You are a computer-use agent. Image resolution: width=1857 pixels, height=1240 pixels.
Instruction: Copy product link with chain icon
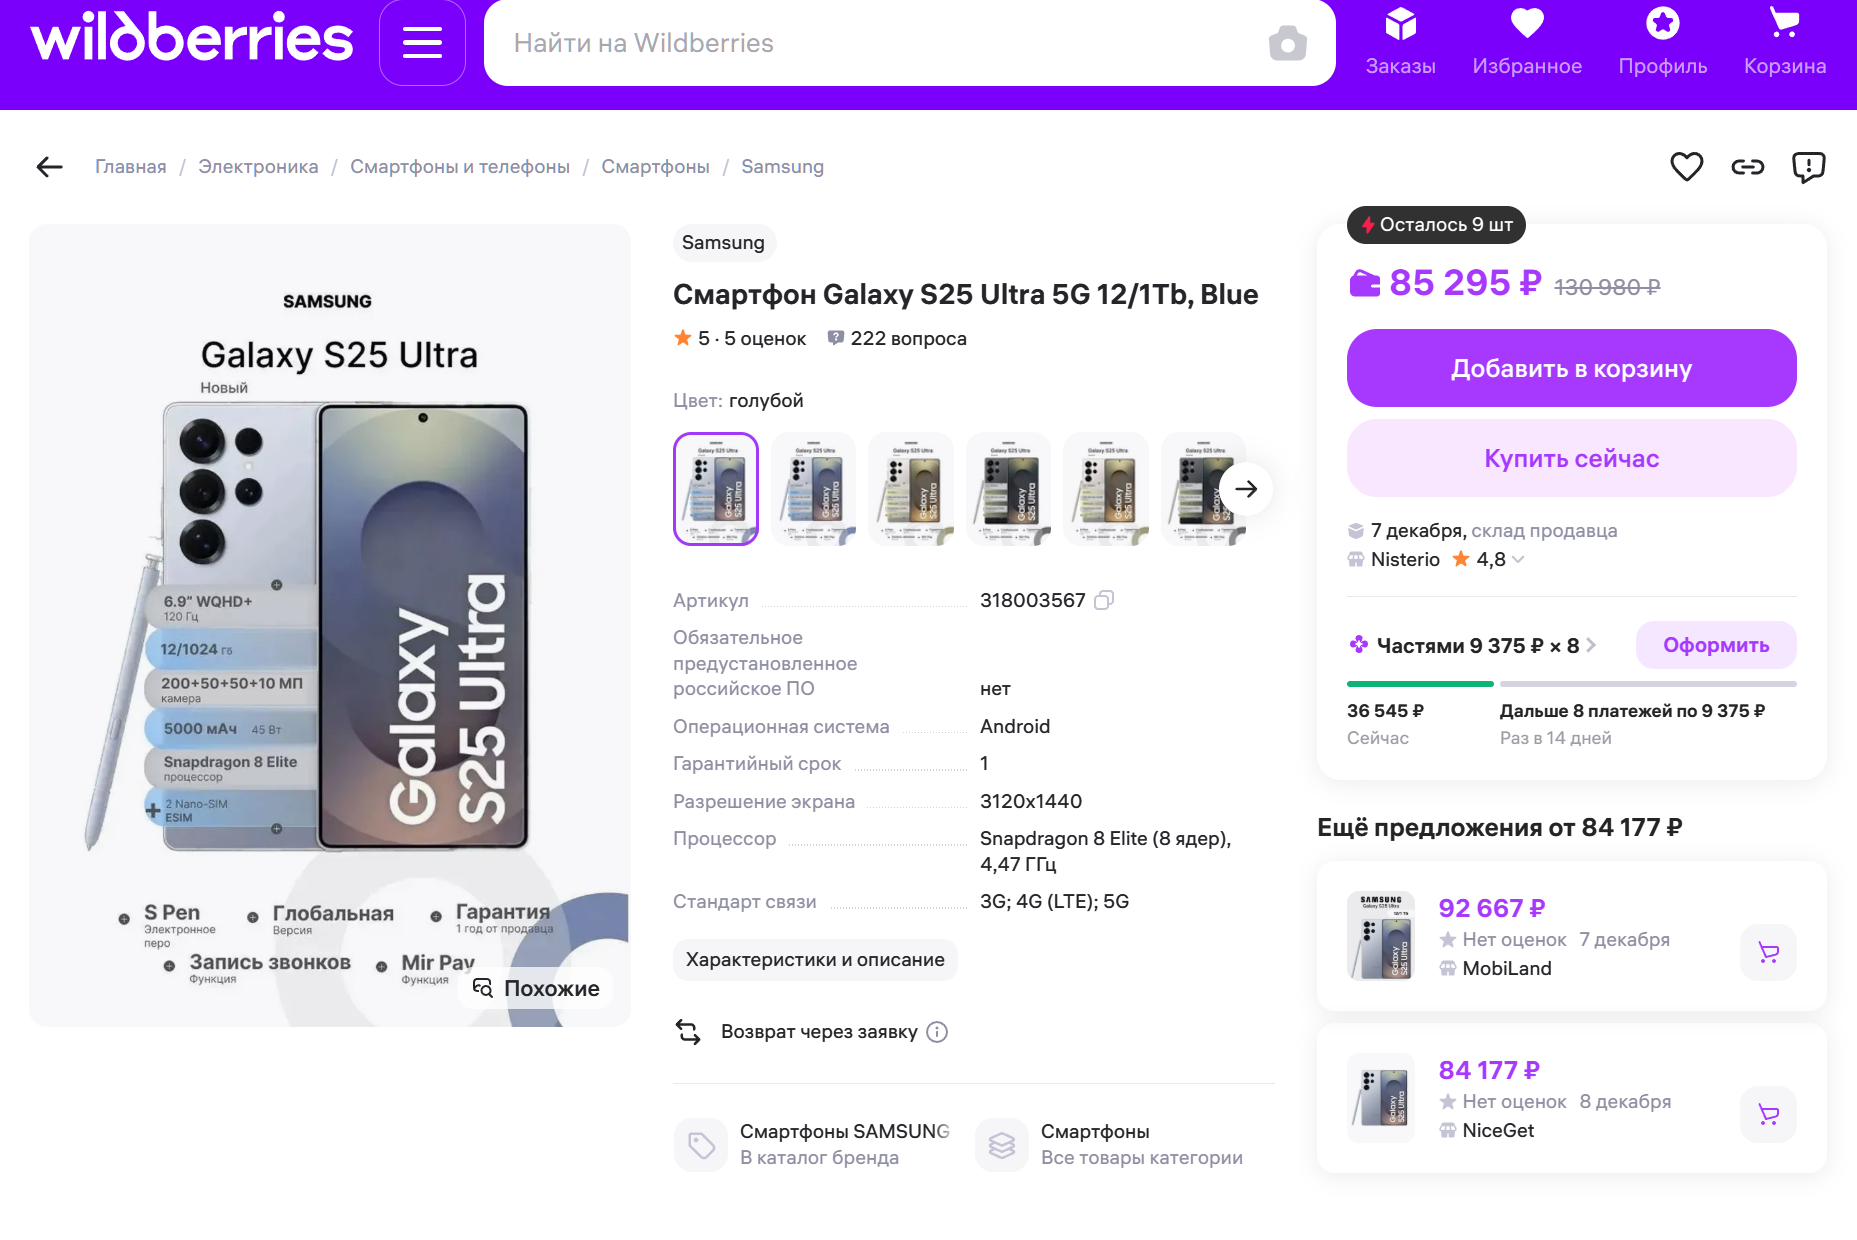[1747, 167]
